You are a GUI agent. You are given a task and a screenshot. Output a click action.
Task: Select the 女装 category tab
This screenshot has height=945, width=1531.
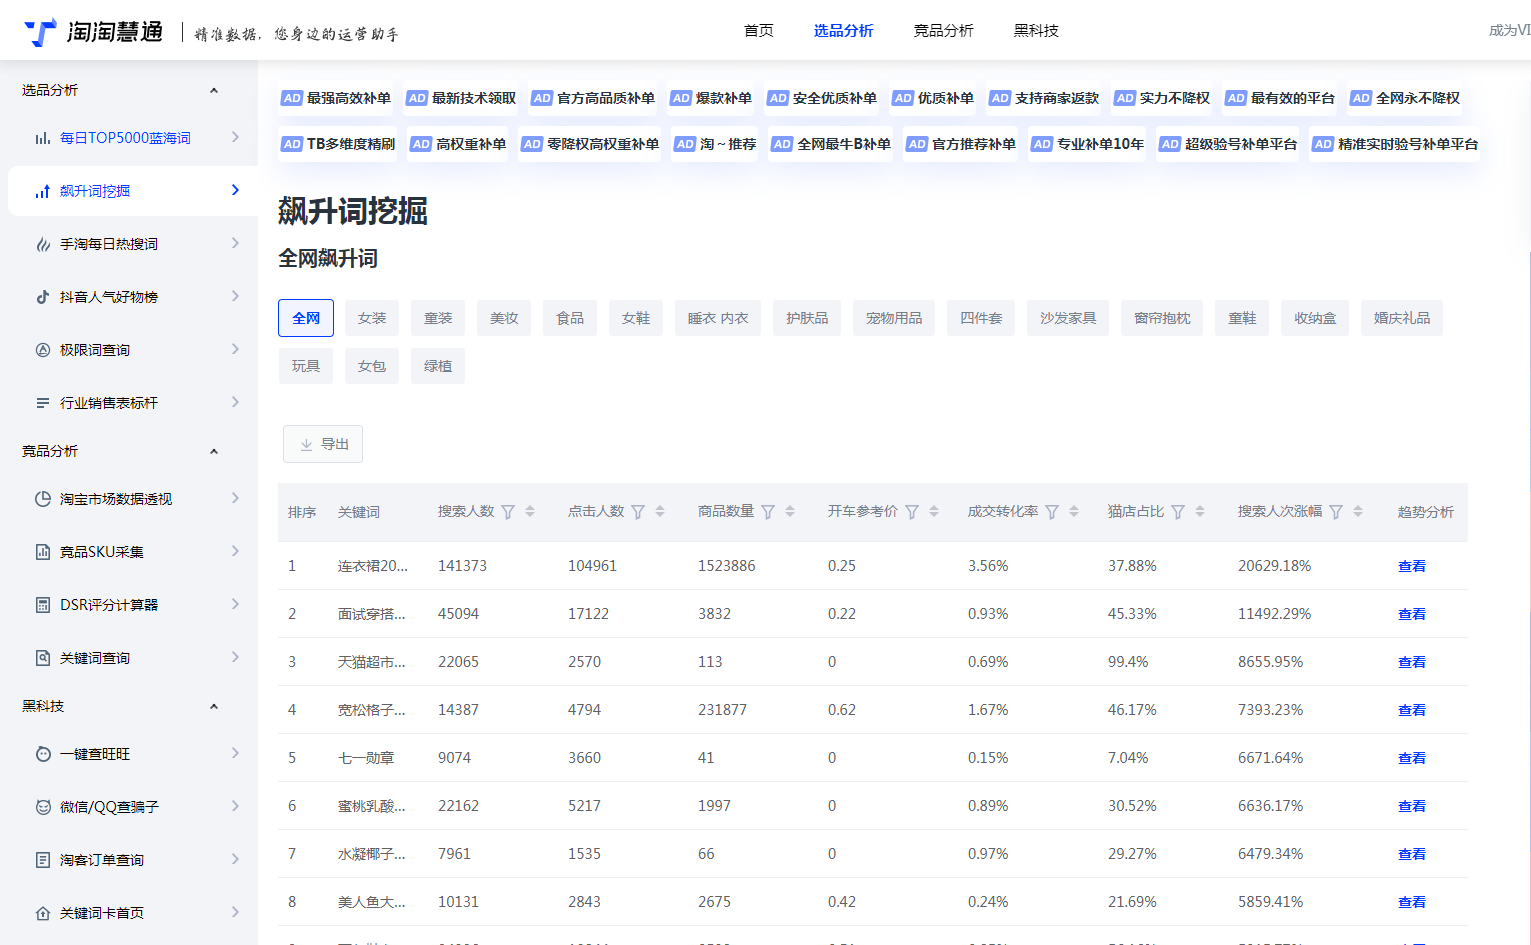(372, 318)
